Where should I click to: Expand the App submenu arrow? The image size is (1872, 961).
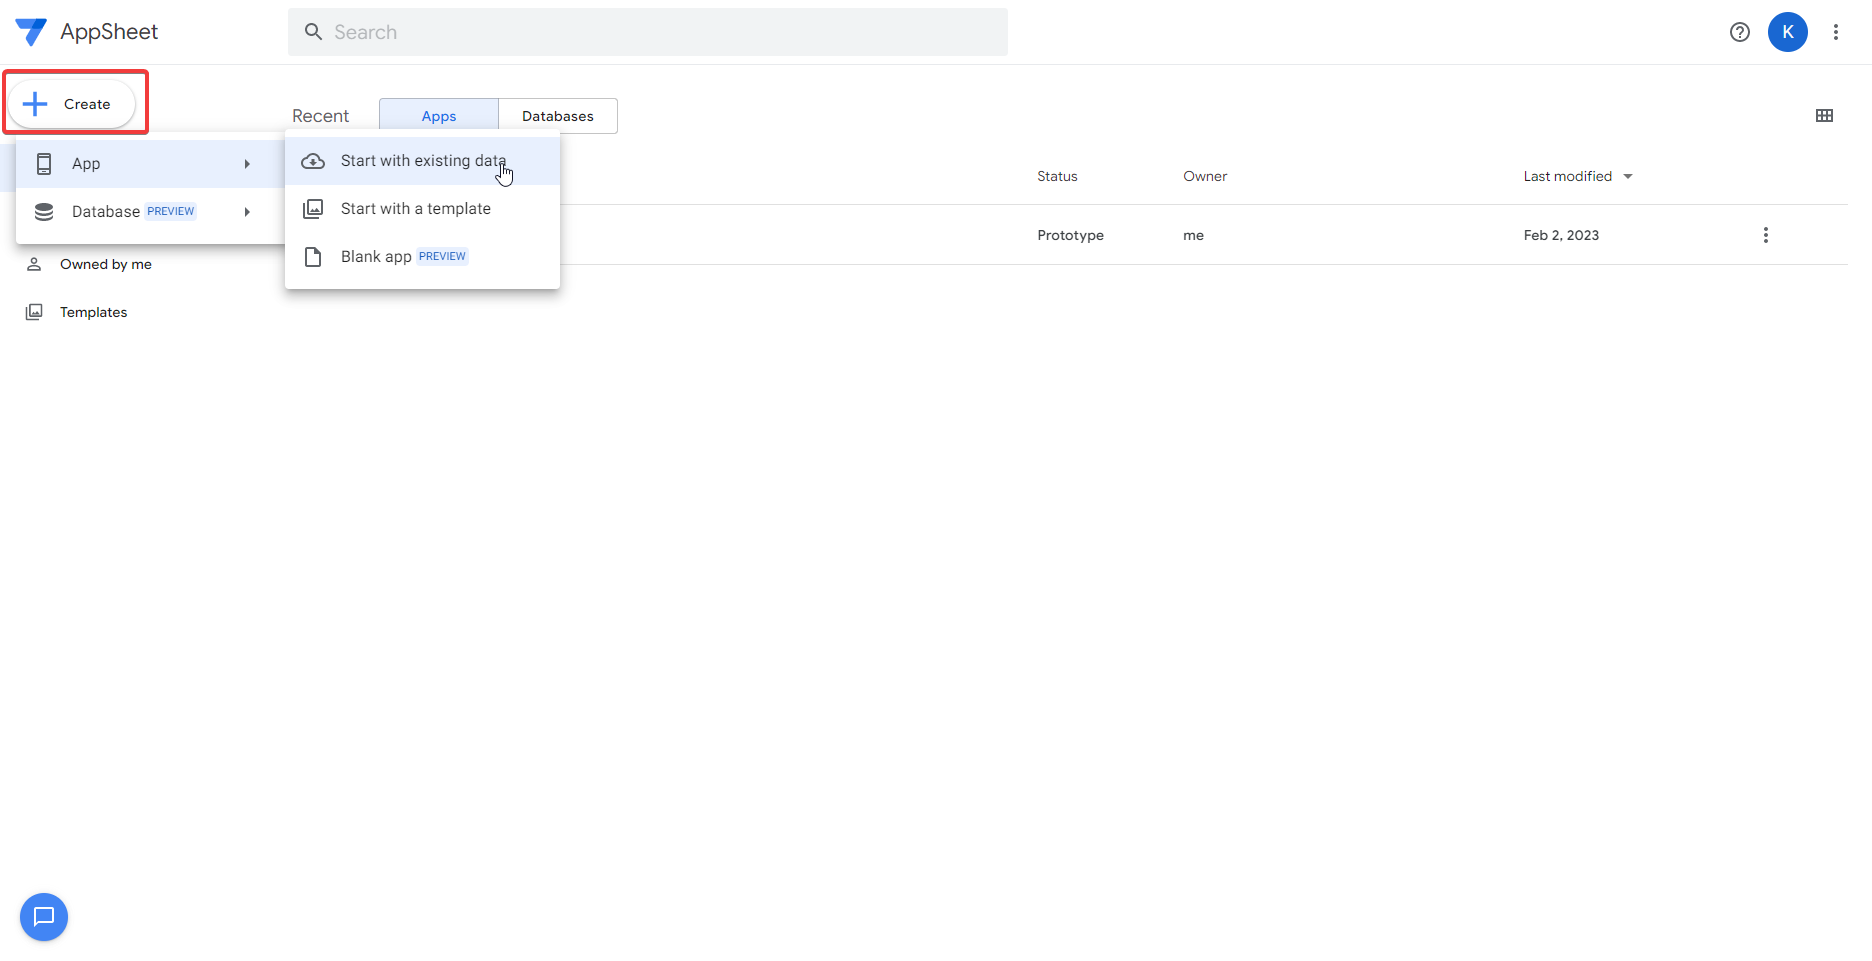[x=247, y=164]
